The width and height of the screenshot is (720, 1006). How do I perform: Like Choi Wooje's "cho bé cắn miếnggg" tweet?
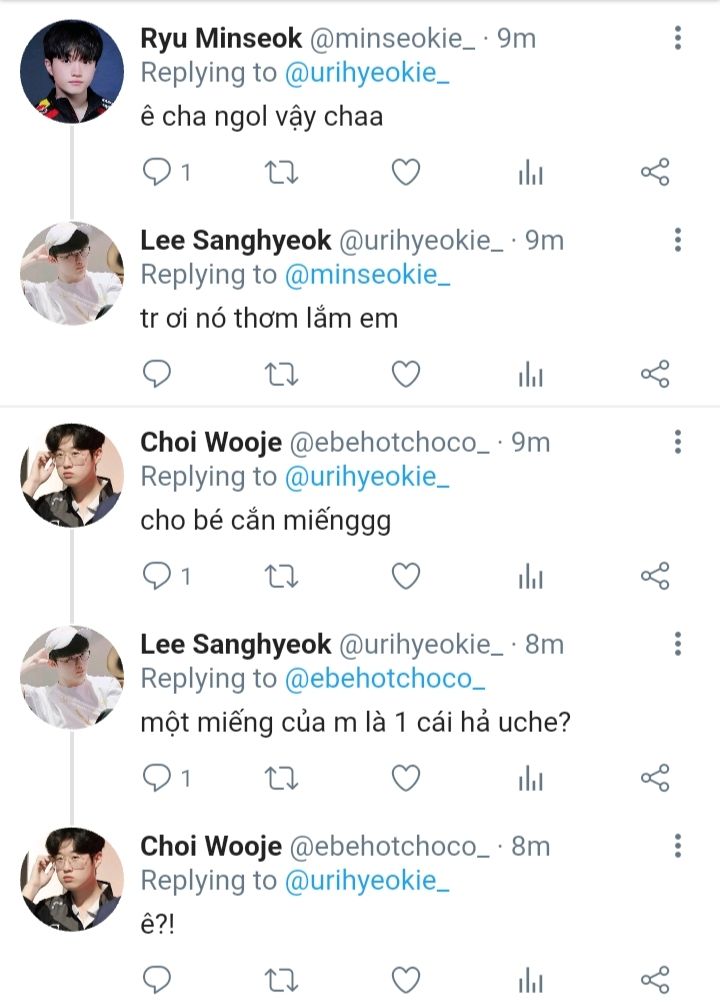click(x=405, y=576)
